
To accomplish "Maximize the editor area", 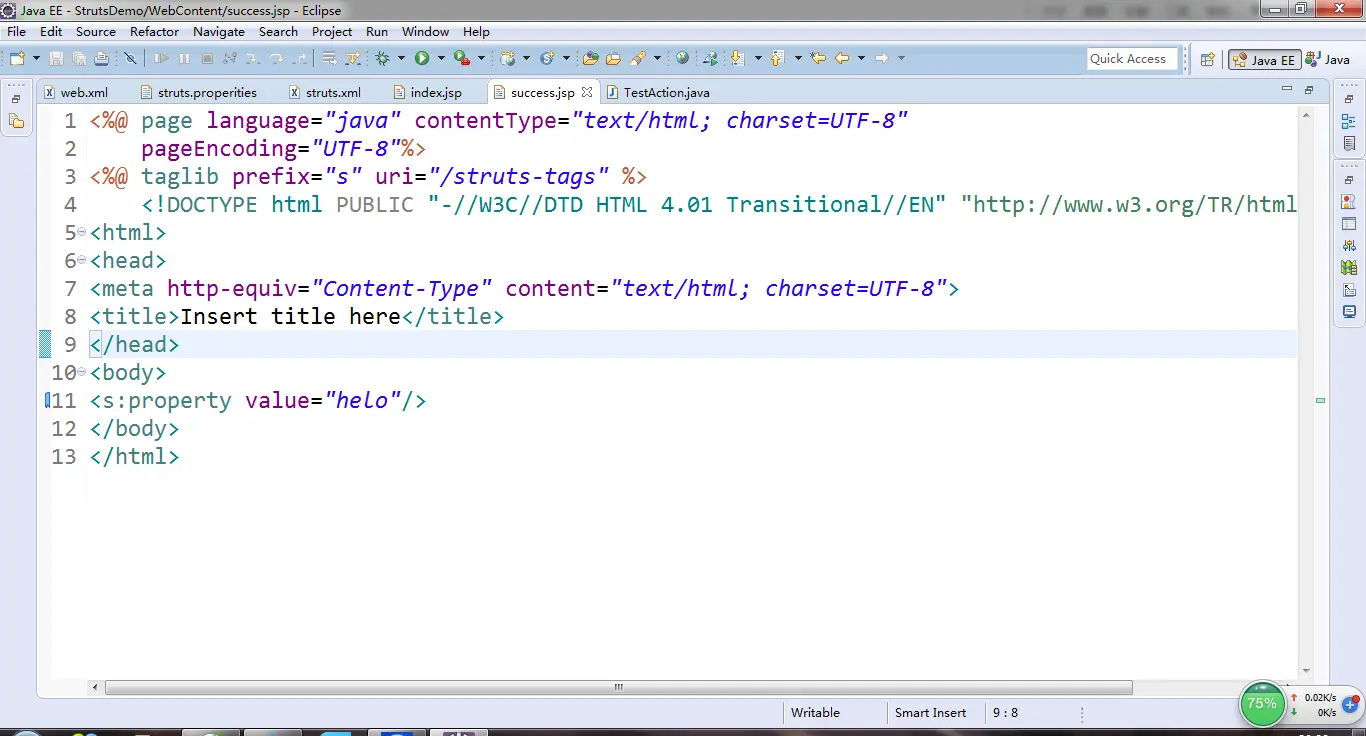I will pos(1309,90).
